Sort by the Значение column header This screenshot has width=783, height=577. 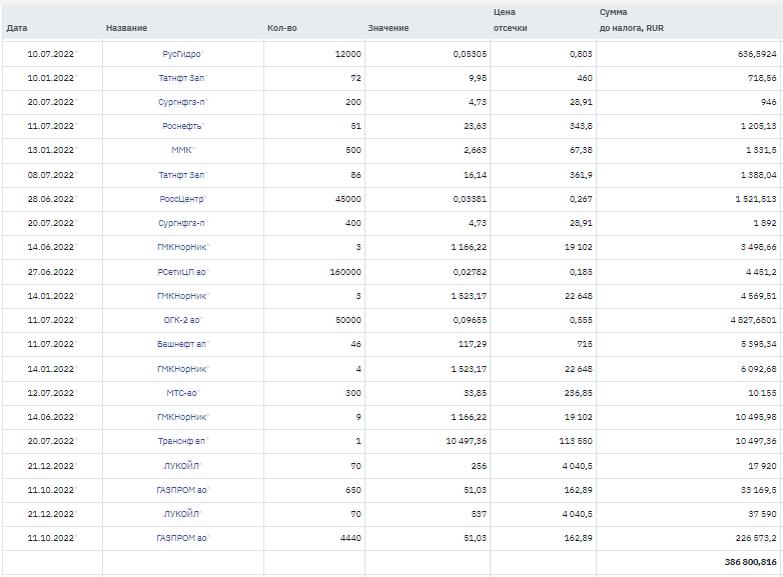[x=389, y=28]
